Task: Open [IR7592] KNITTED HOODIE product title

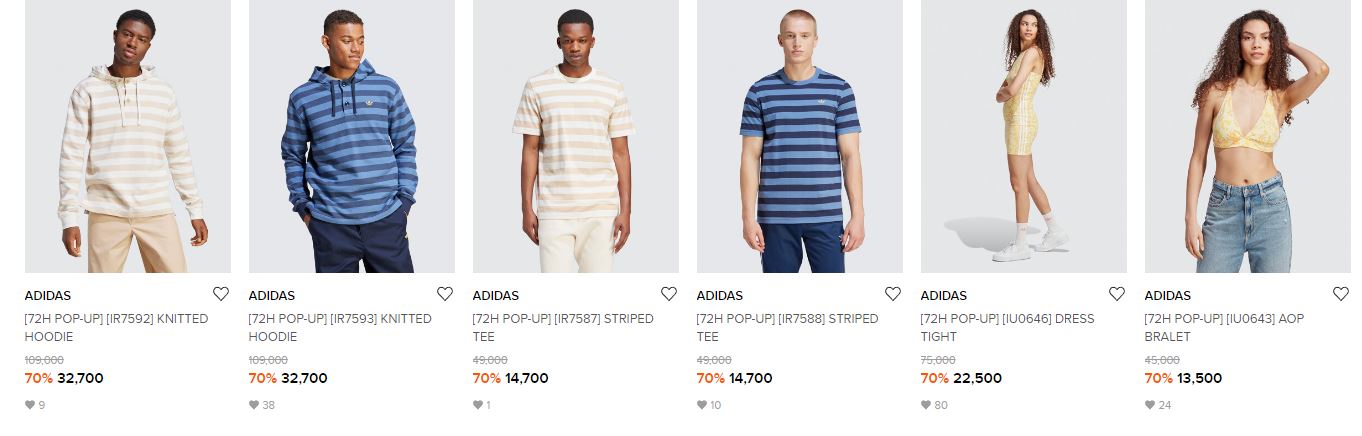Action: coord(117,328)
